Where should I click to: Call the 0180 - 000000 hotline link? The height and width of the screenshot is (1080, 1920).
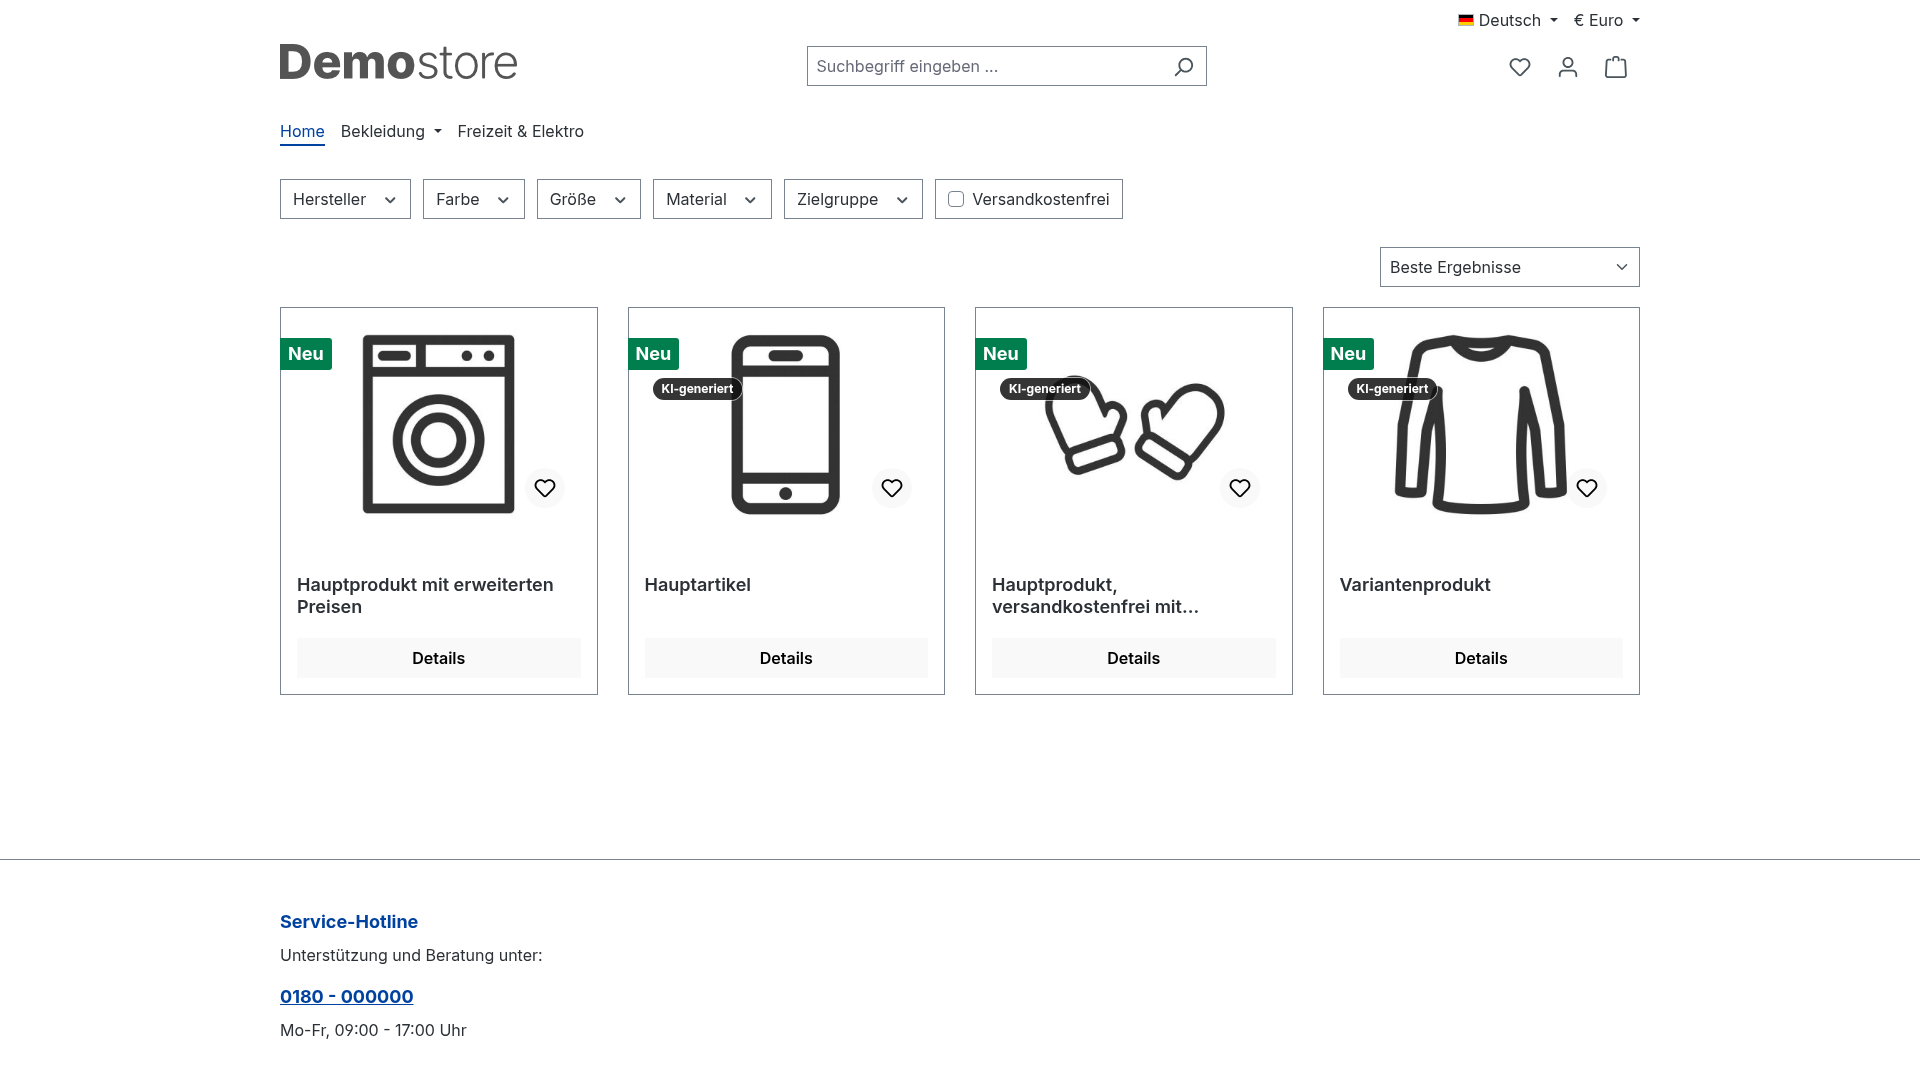[x=347, y=996]
